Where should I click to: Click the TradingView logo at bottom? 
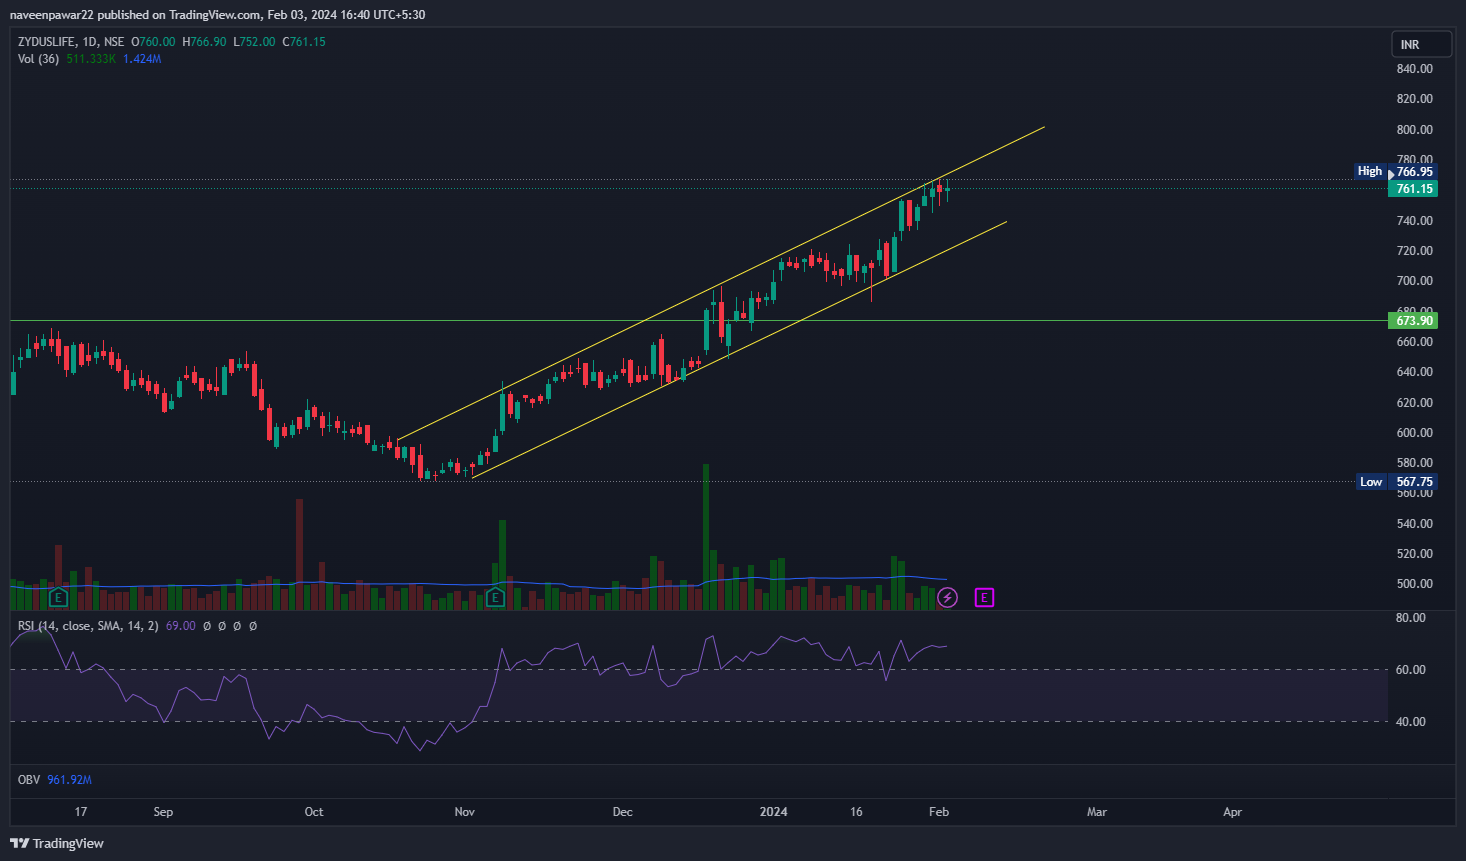tap(57, 843)
